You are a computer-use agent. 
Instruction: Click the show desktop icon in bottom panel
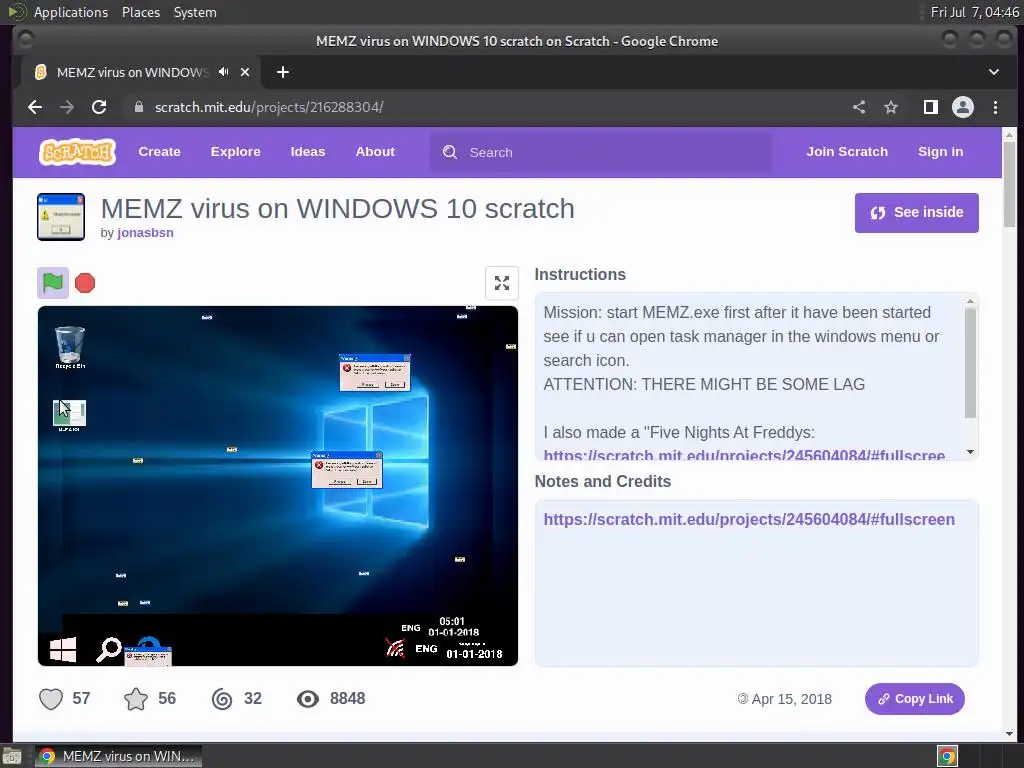(x=12, y=756)
